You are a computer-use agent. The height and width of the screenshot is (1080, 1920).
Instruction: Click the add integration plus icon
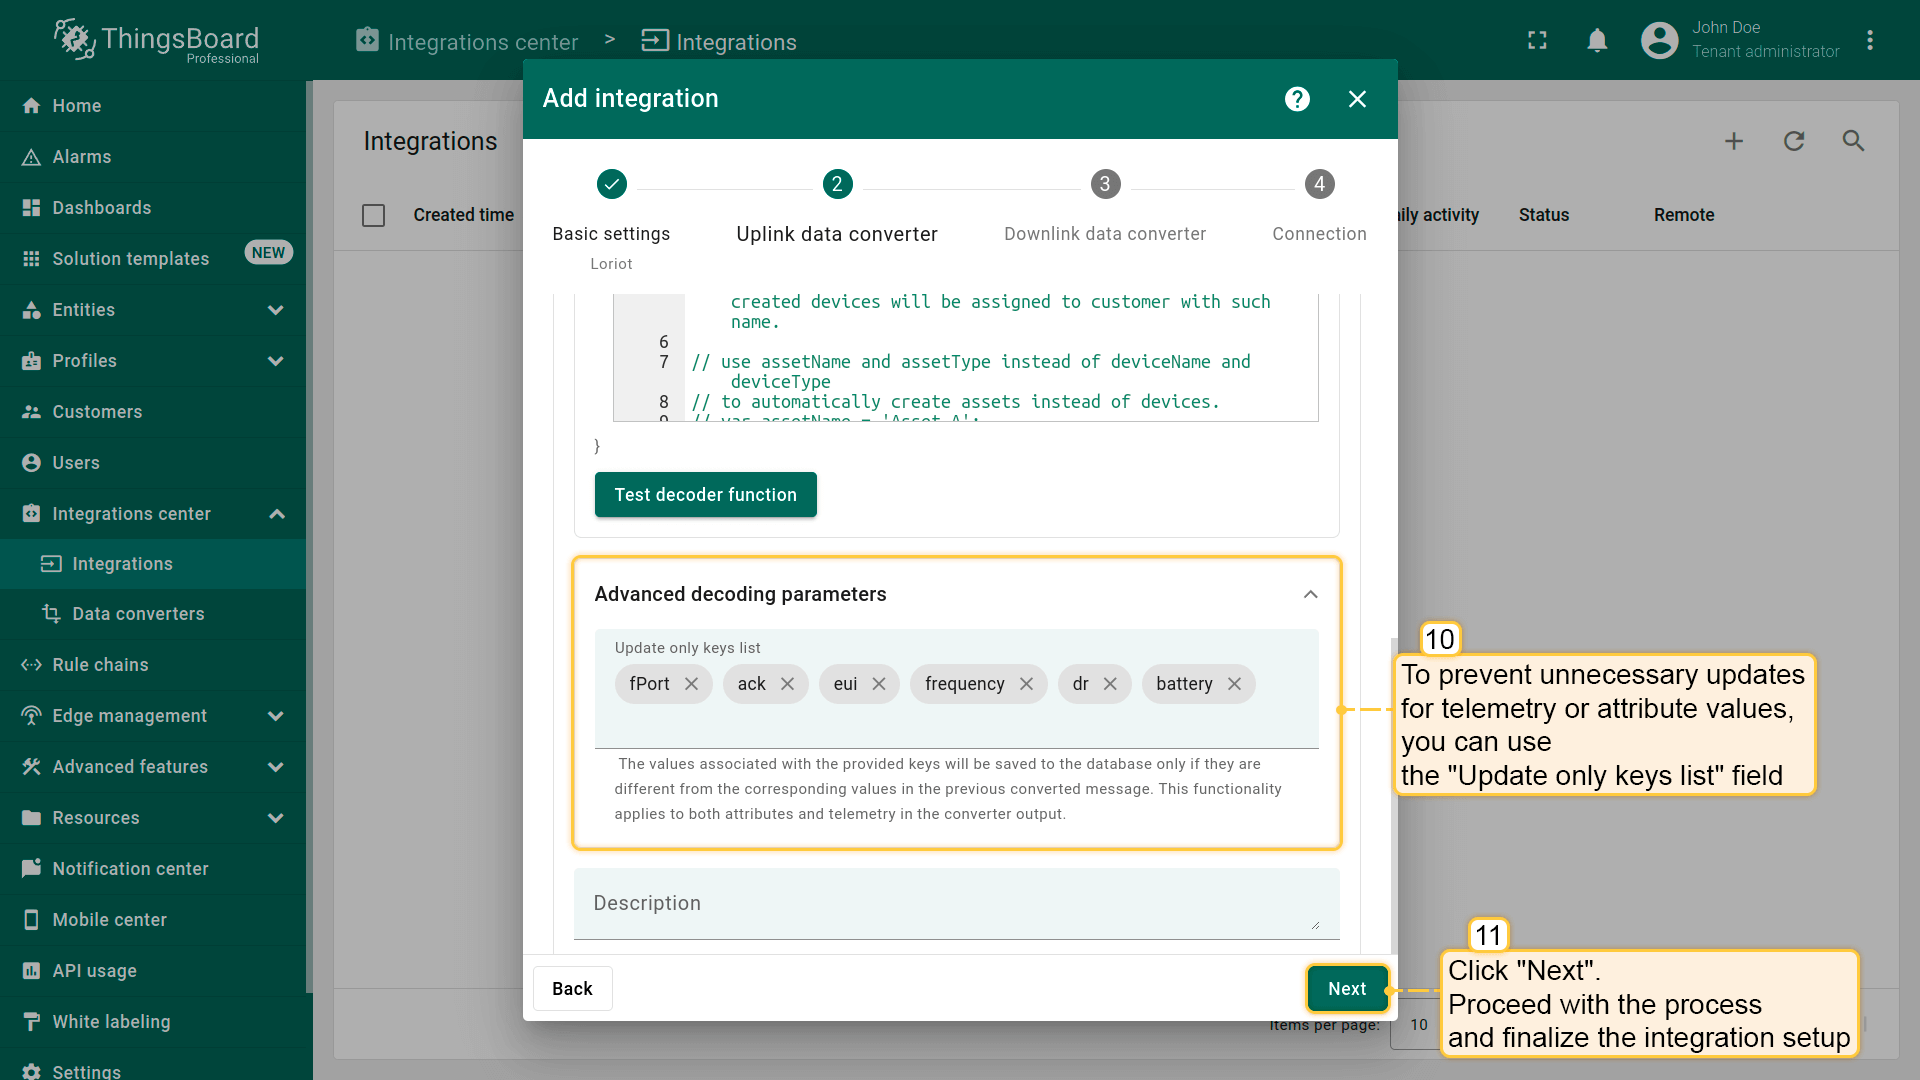point(1734,141)
